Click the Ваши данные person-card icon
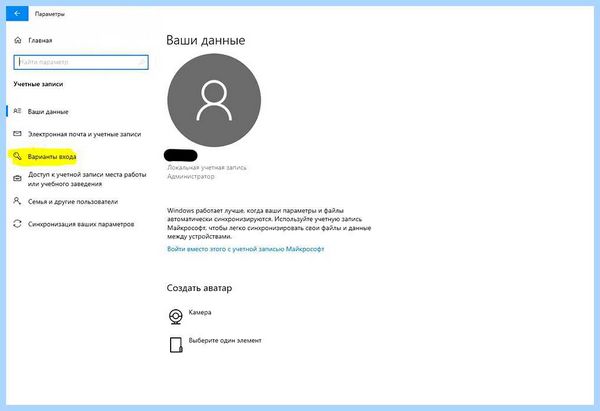Image resolution: width=600 pixels, height=411 pixels. pos(17,111)
